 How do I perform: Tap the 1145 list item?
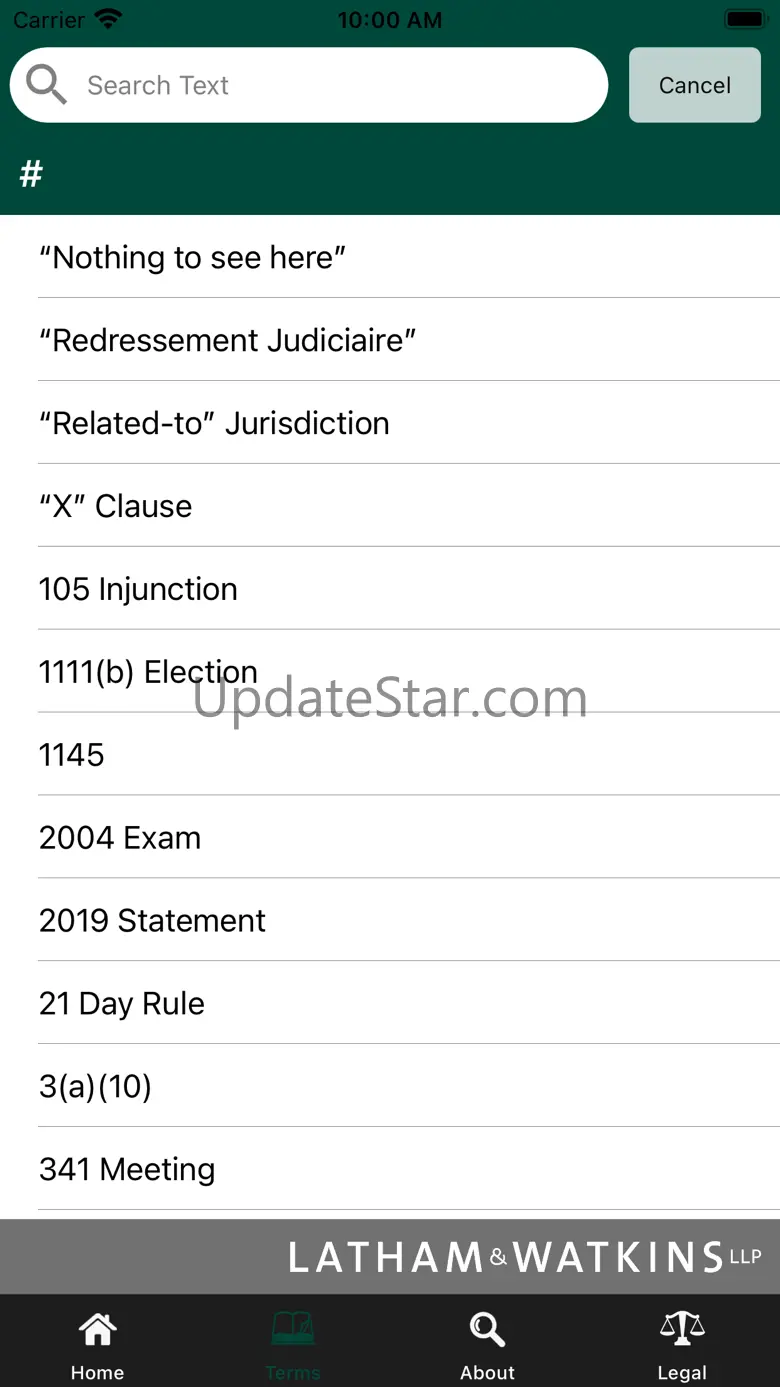[x=72, y=755]
